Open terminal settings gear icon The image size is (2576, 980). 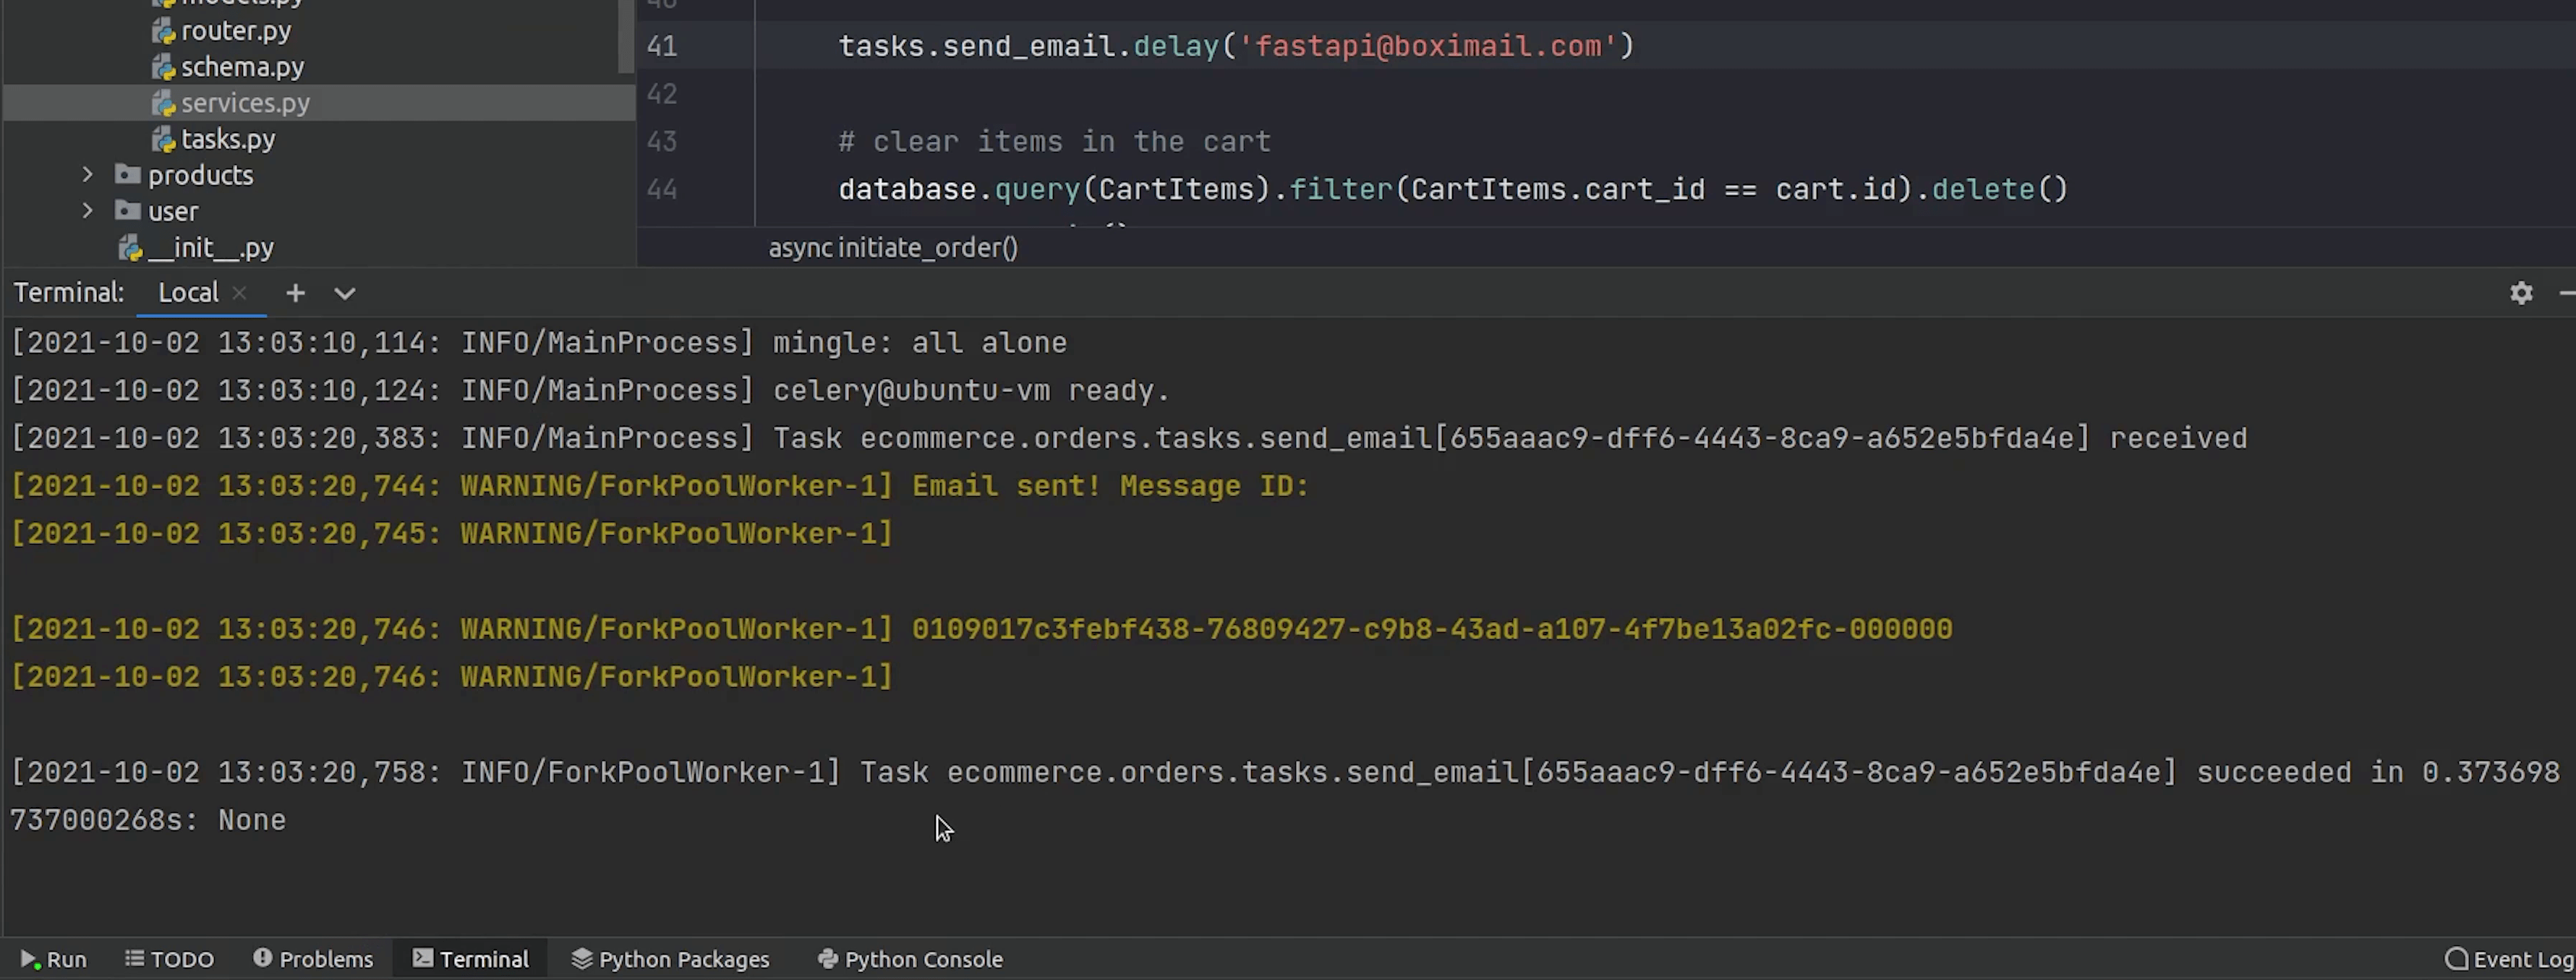(2521, 293)
